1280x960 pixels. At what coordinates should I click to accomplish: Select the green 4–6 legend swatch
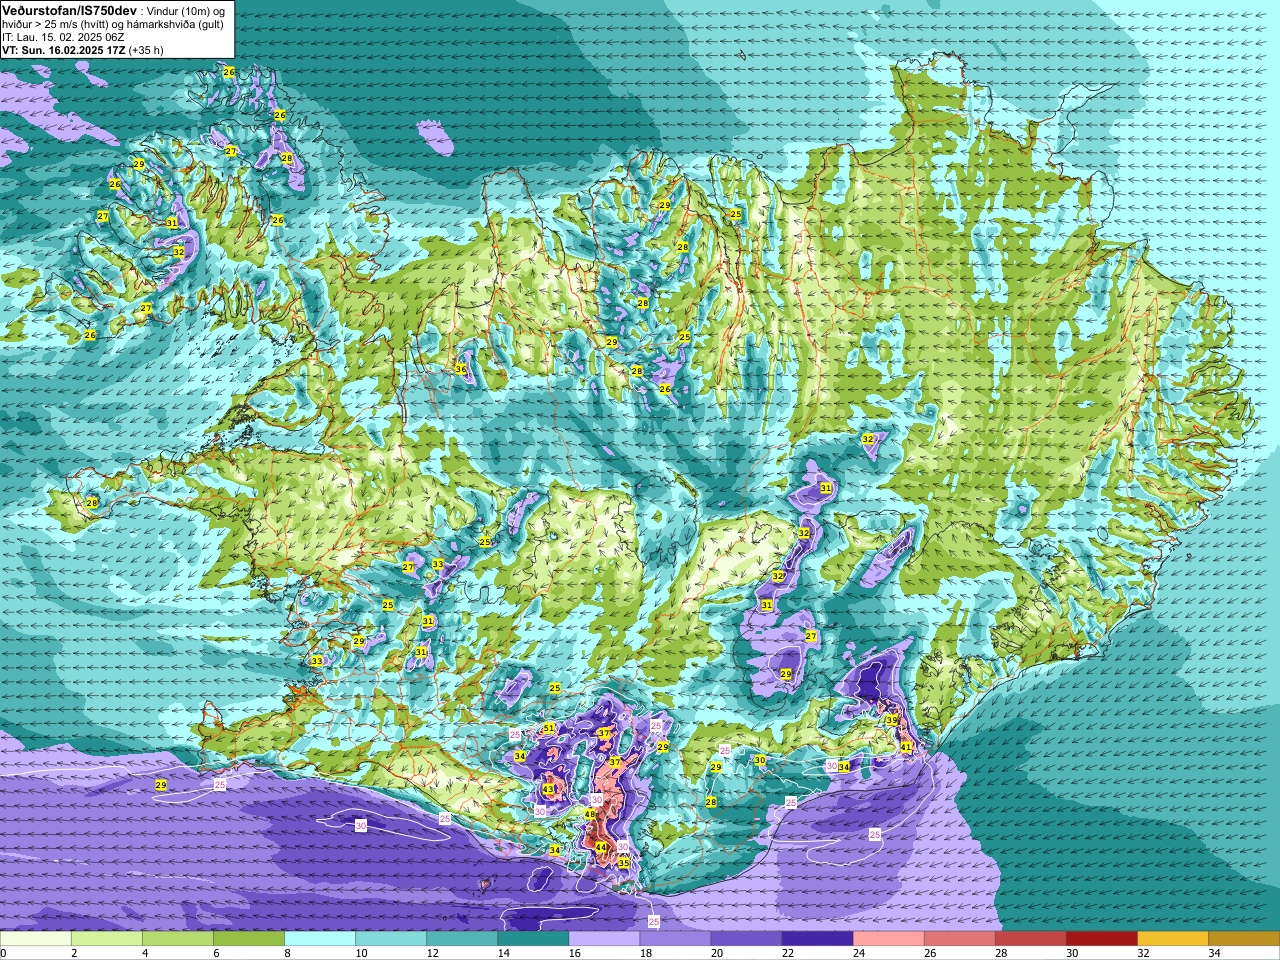coord(178,939)
